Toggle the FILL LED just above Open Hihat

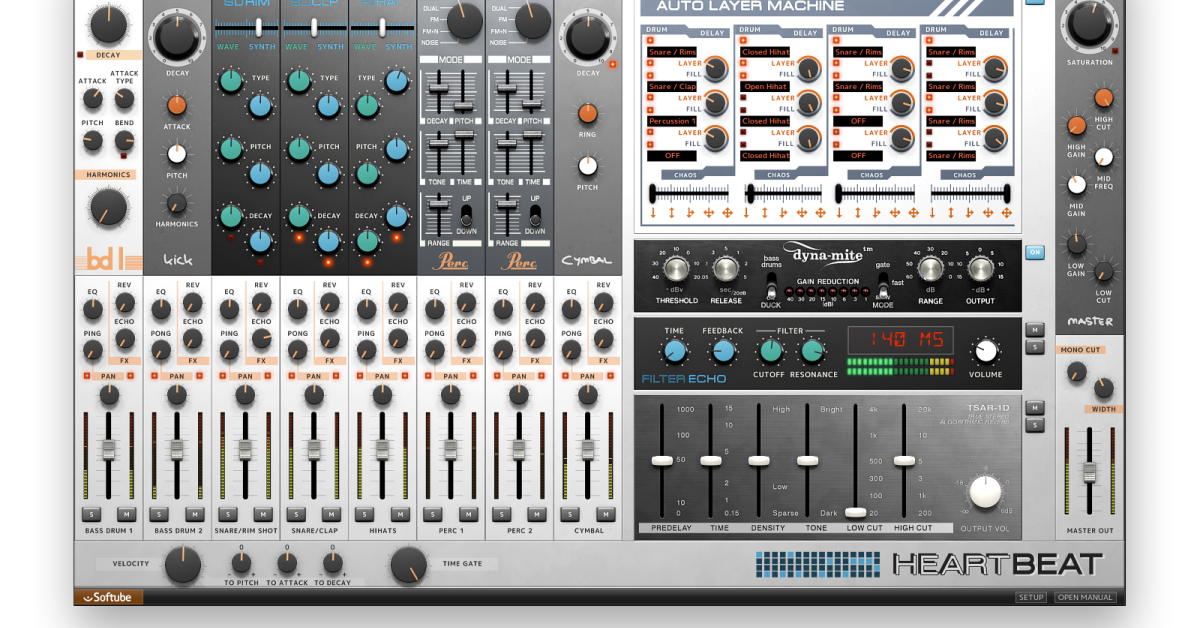(x=744, y=74)
